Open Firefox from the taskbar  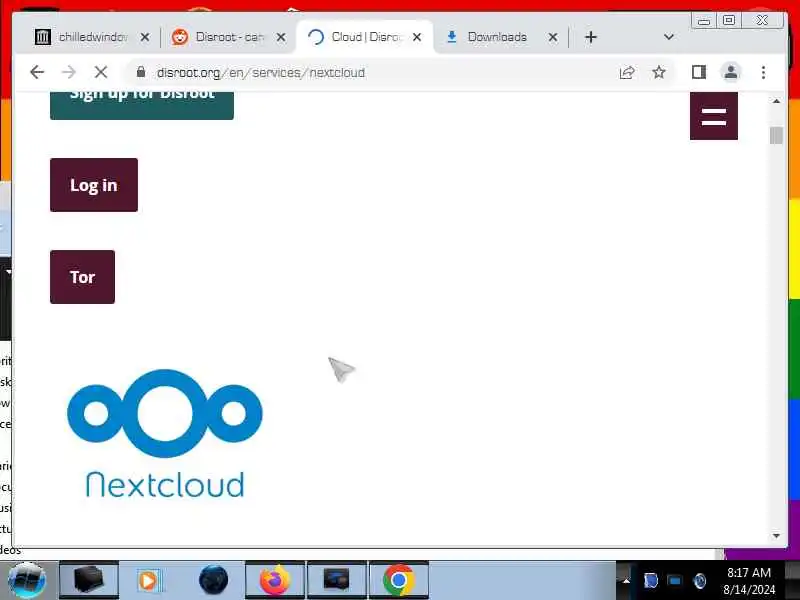tap(275, 580)
